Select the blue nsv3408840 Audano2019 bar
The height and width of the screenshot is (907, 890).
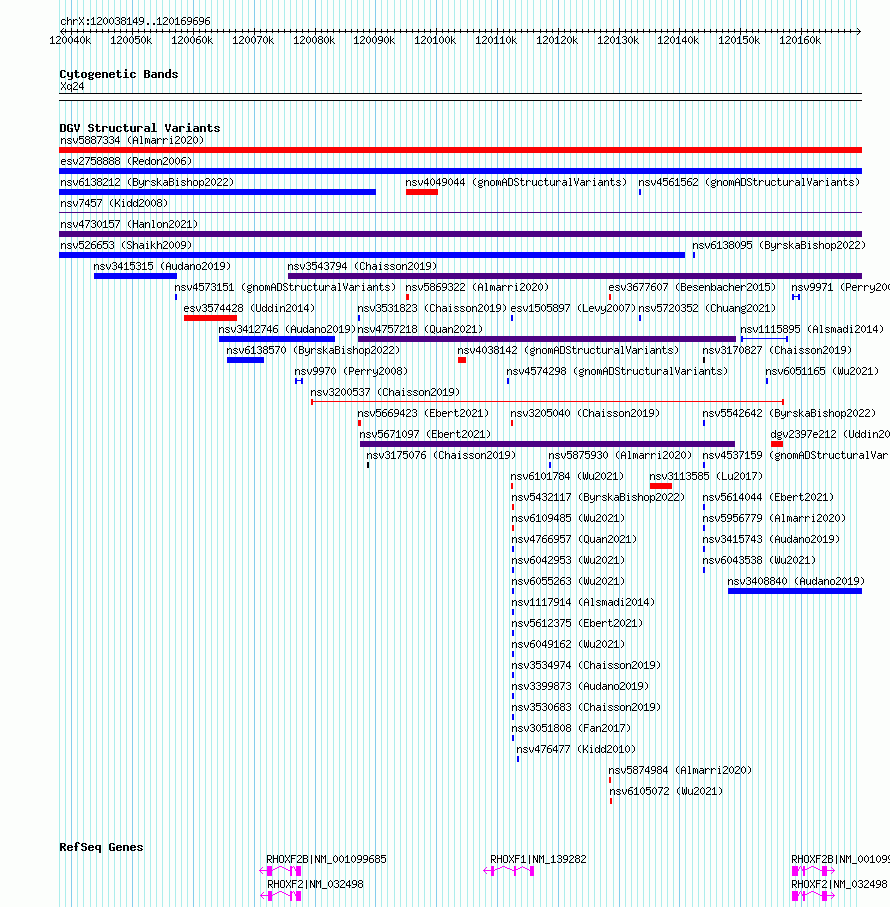coord(795,591)
